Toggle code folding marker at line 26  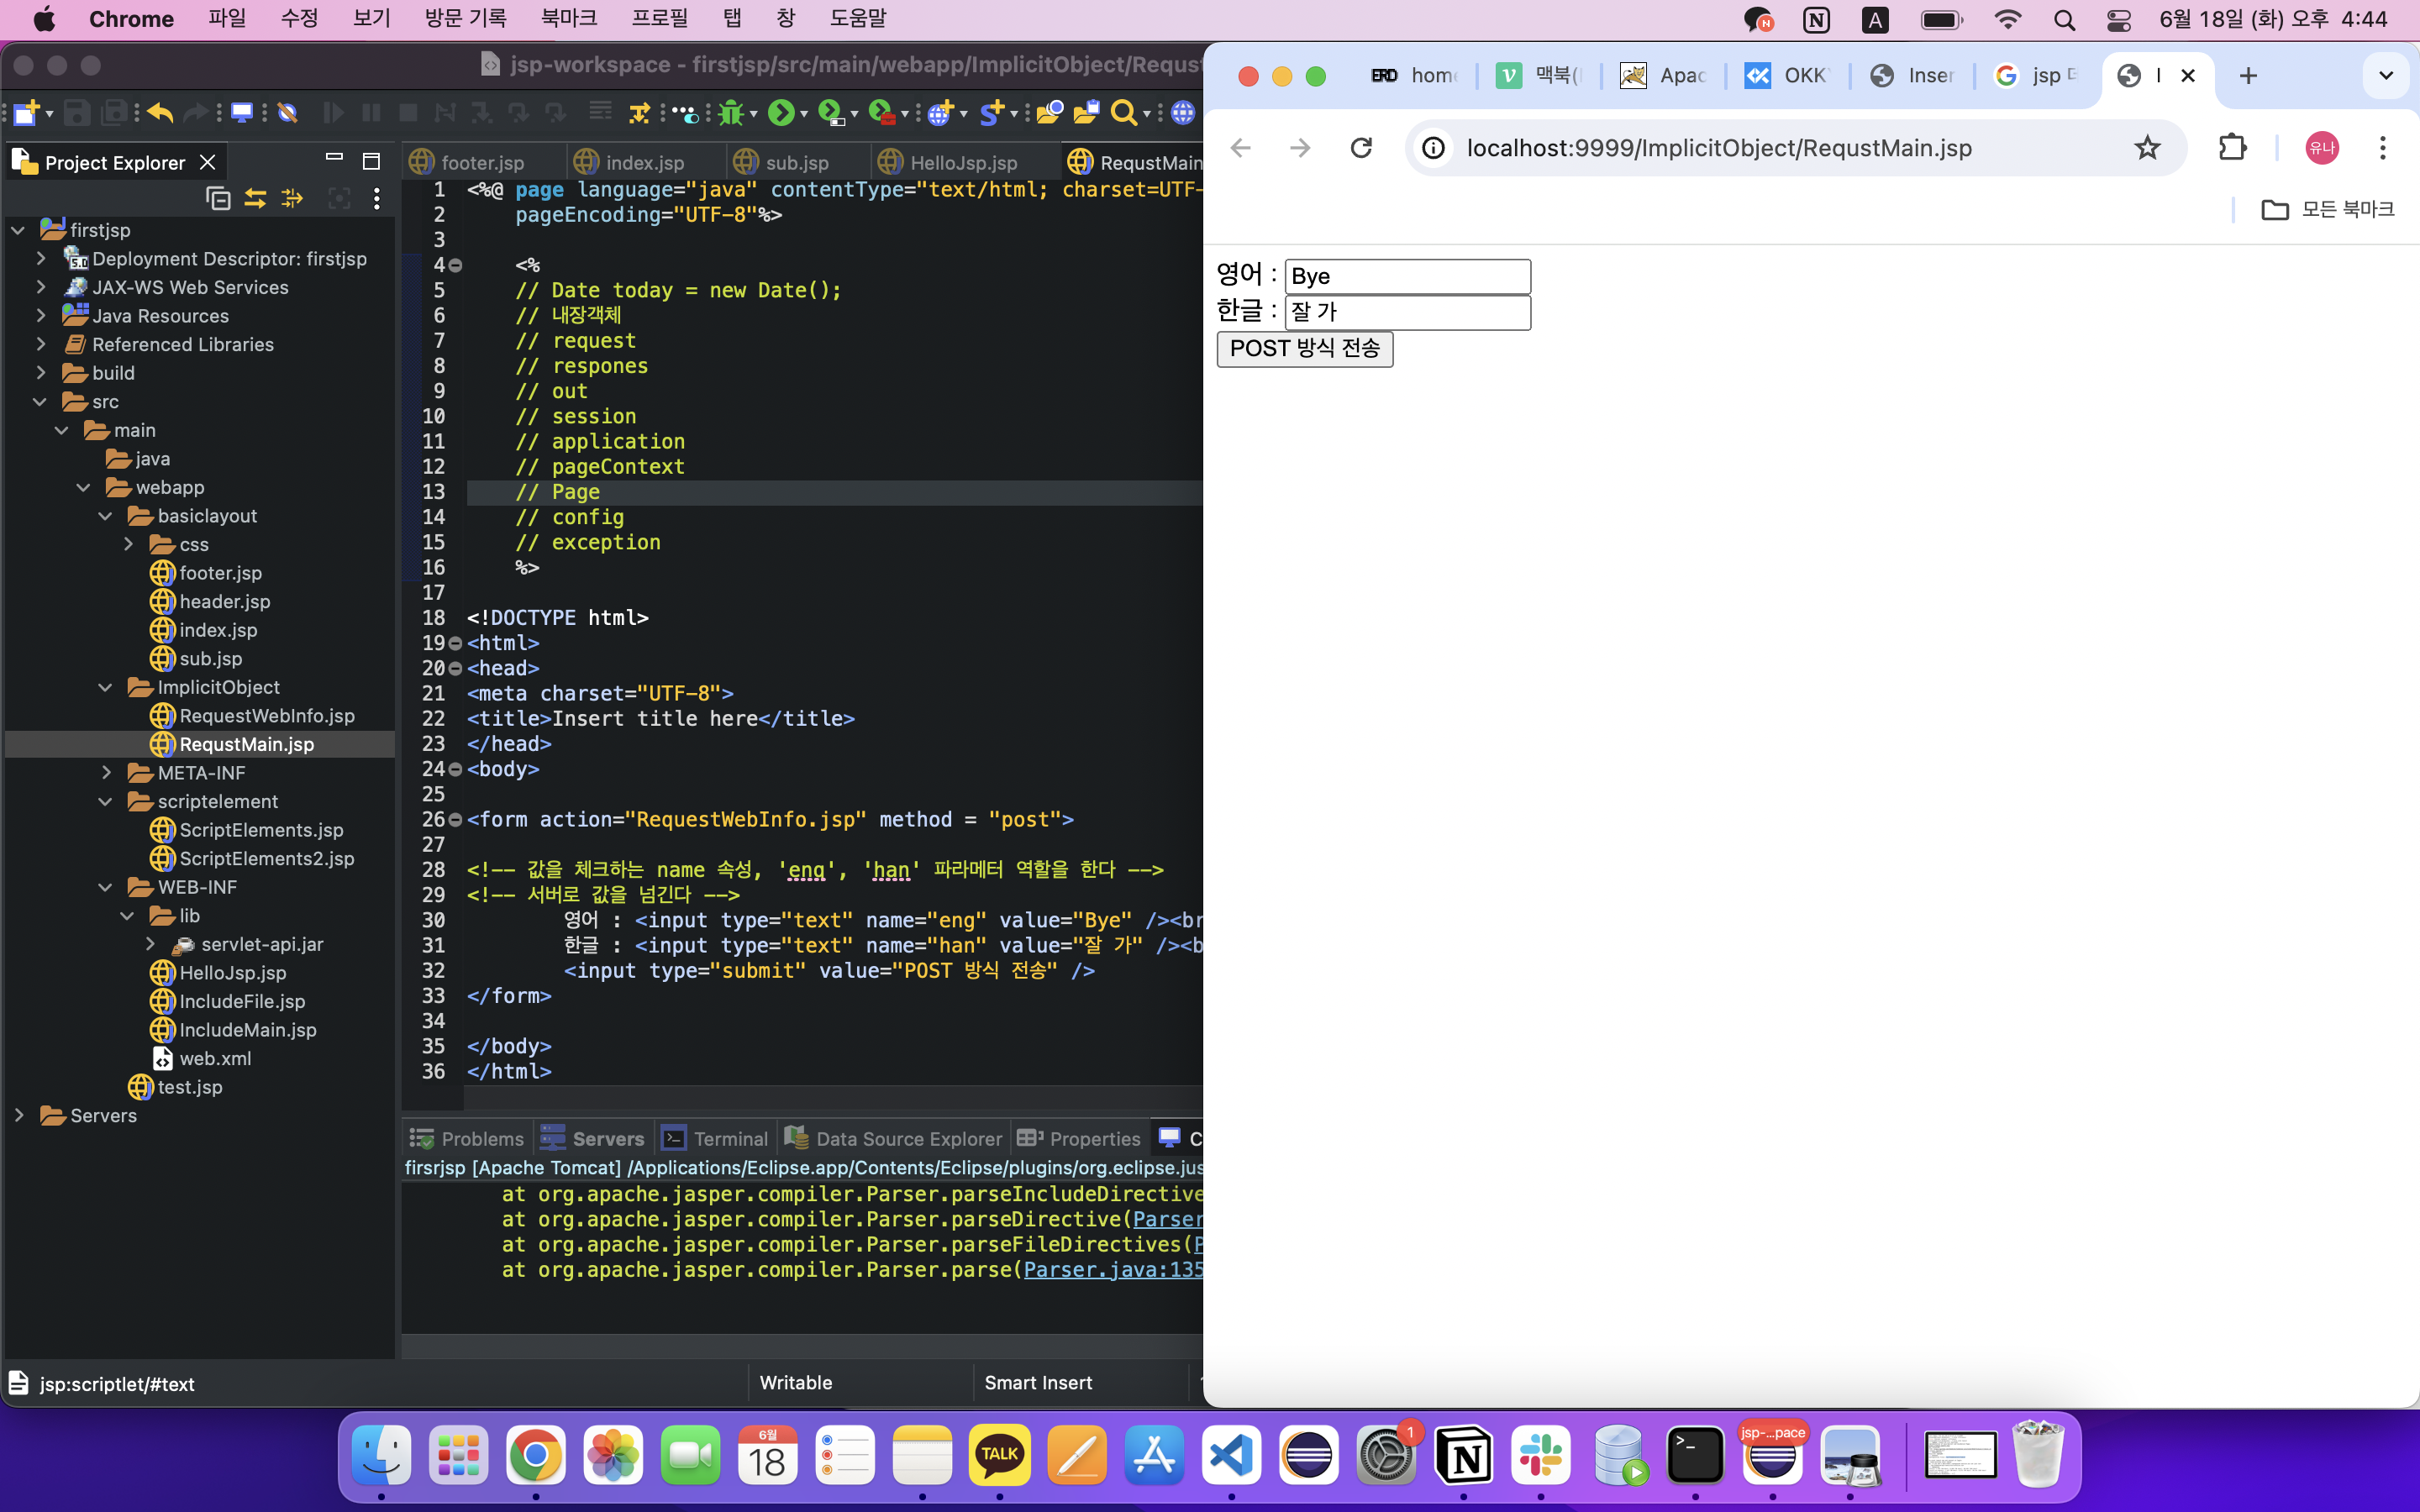pyautogui.click(x=456, y=820)
